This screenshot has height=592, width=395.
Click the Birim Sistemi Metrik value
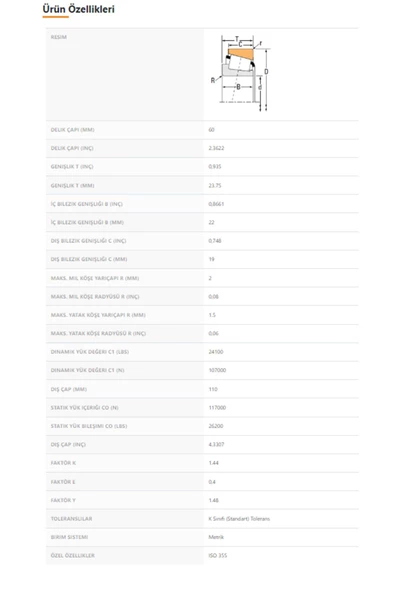point(216,537)
